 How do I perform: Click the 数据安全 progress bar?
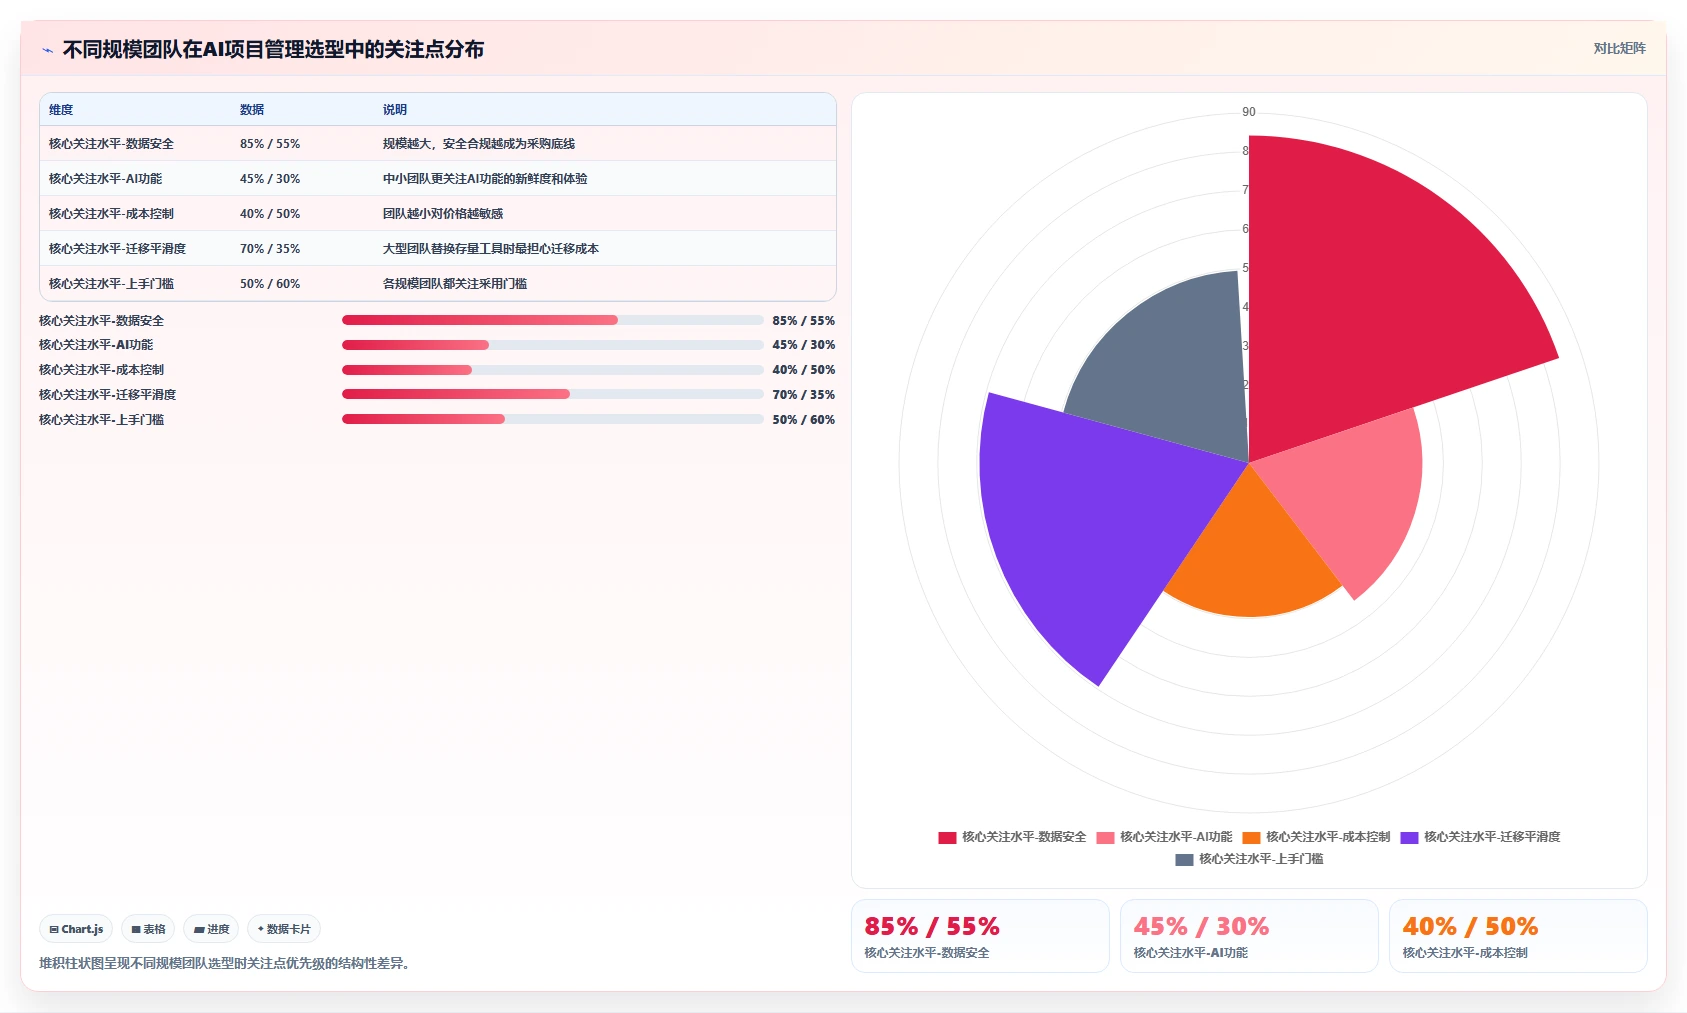click(552, 320)
